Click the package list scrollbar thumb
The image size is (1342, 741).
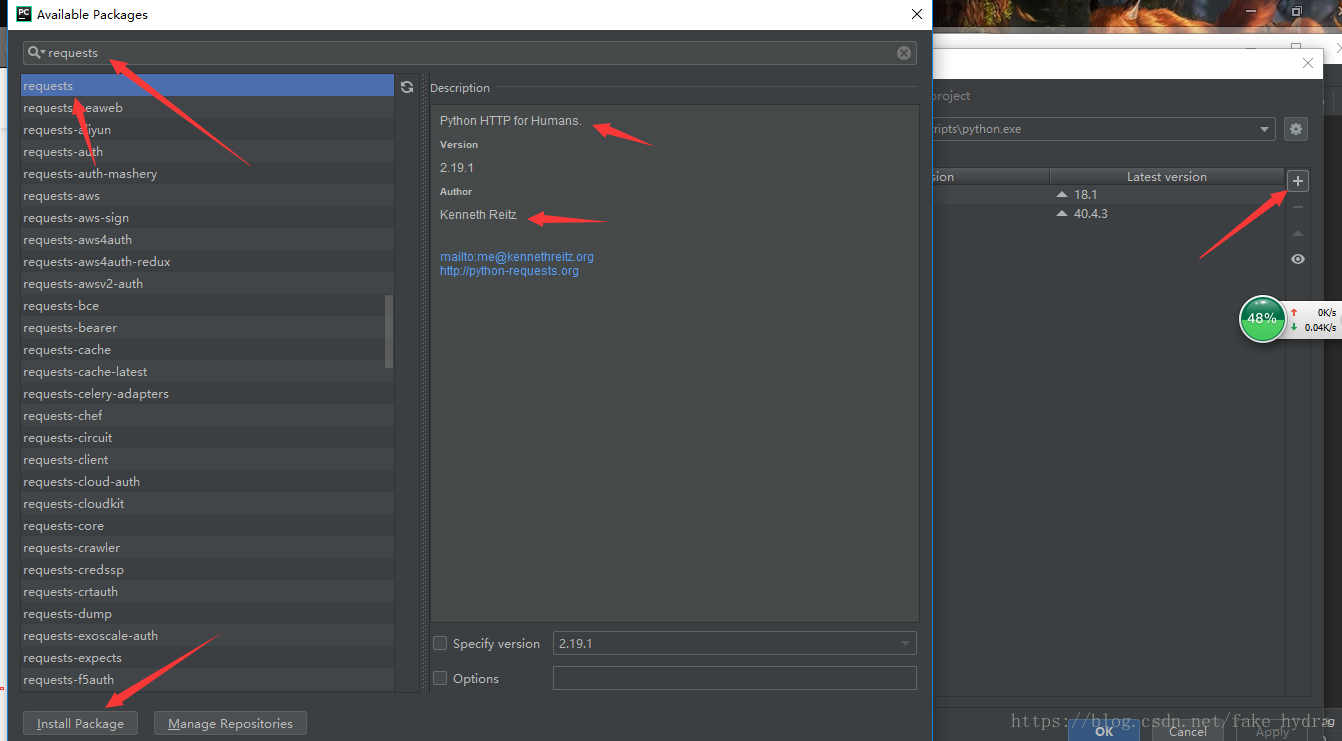tap(389, 331)
